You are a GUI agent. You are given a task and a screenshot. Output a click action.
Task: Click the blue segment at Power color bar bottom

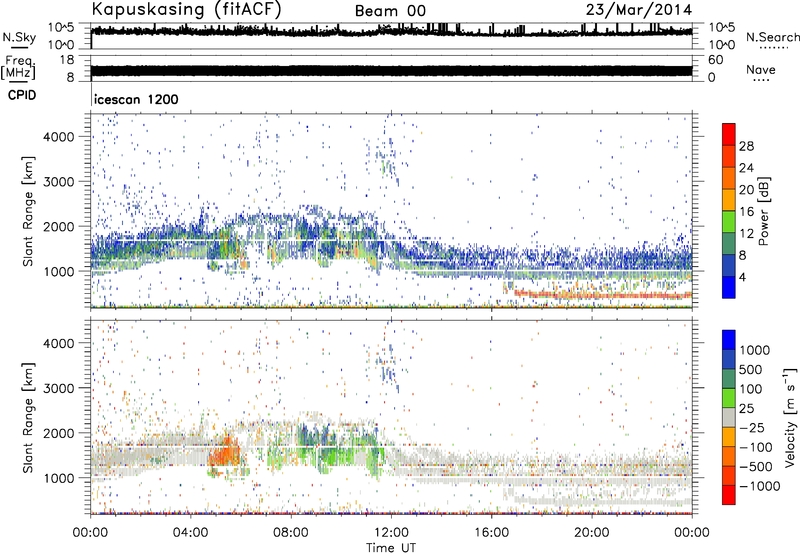(729, 287)
